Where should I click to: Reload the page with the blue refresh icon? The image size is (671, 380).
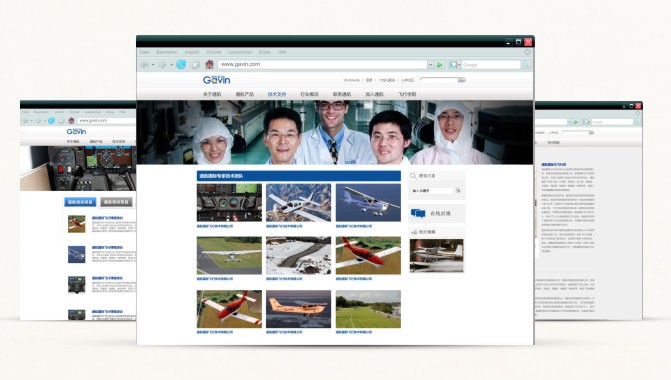click(x=181, y=65)
